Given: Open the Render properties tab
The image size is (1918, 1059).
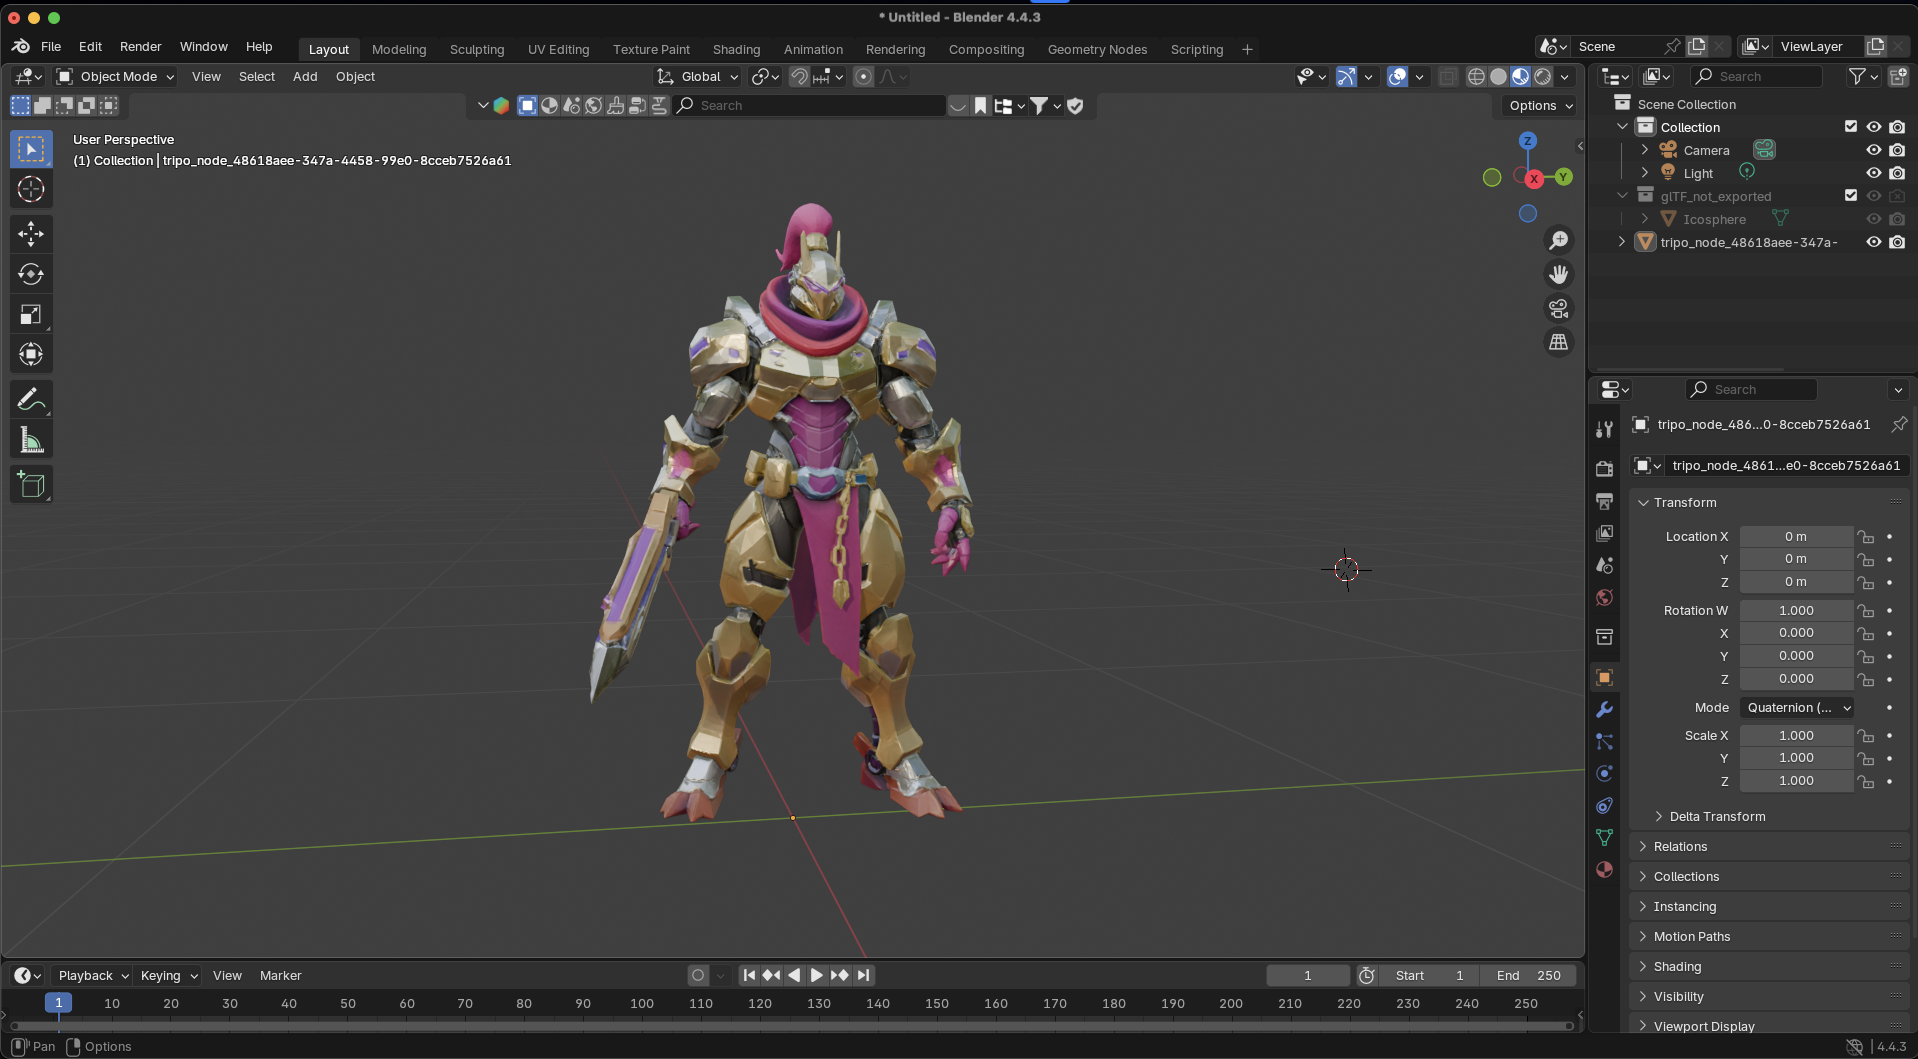Looking at the screenshot, I should pyautogui.click(x=1604, y=469).
